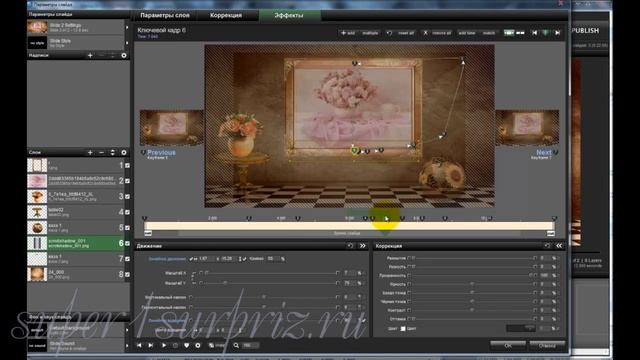
Task: Click the copy icon in bottom toolbar
Action: tap(211, 345)
